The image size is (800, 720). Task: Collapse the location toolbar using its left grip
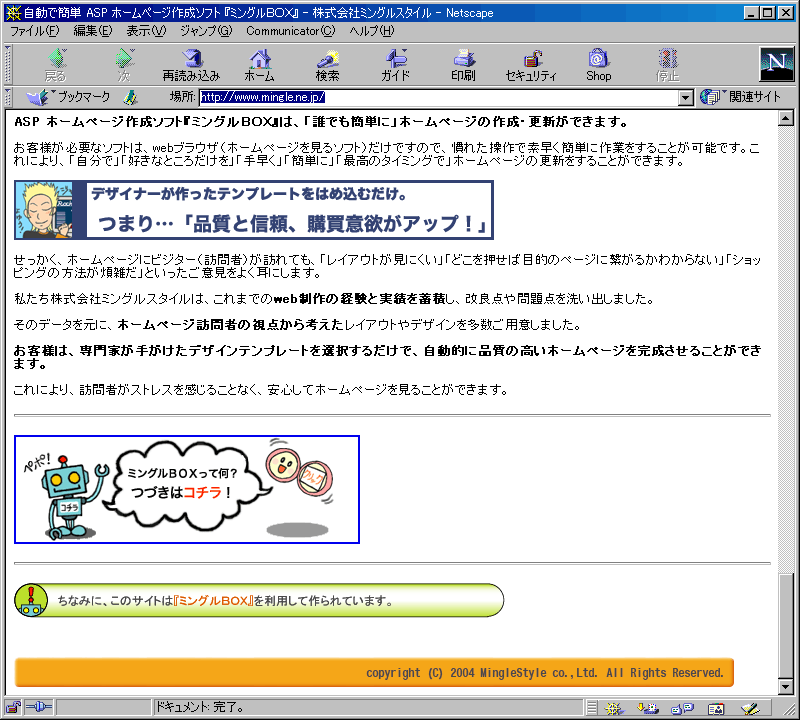point(8,97)
